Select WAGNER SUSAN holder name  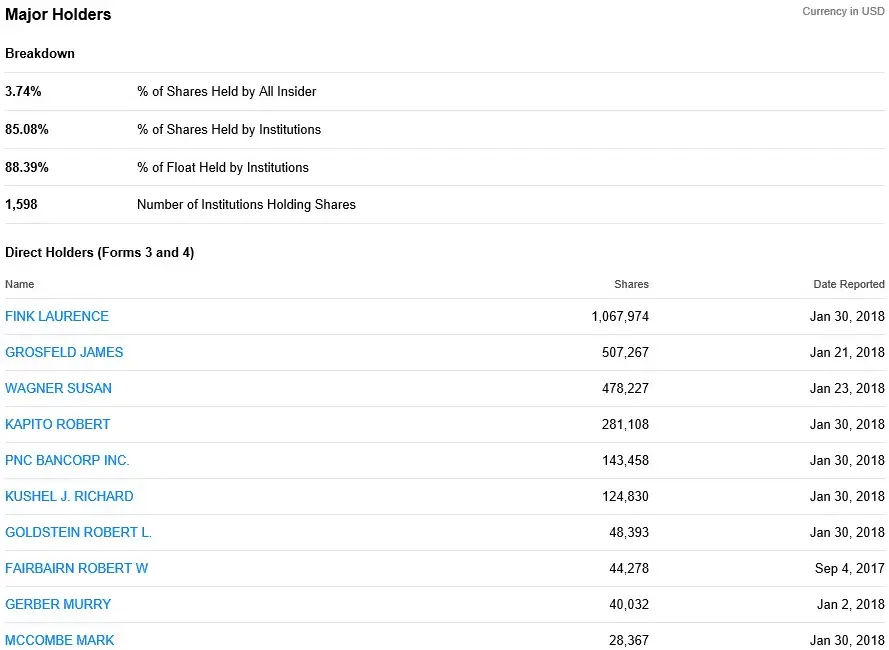[x=58, y=388]
